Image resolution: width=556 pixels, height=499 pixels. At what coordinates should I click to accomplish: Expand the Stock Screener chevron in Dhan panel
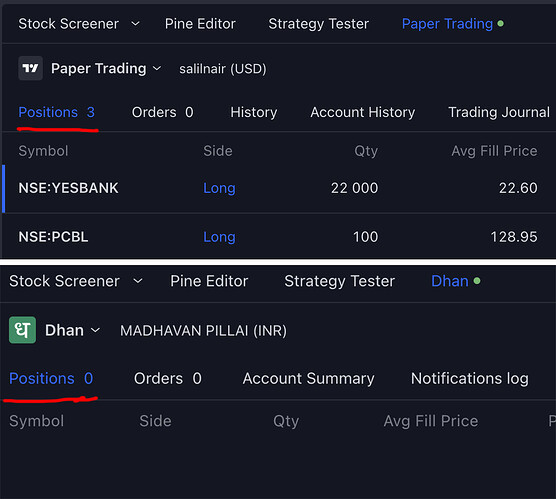pos(138,281)
